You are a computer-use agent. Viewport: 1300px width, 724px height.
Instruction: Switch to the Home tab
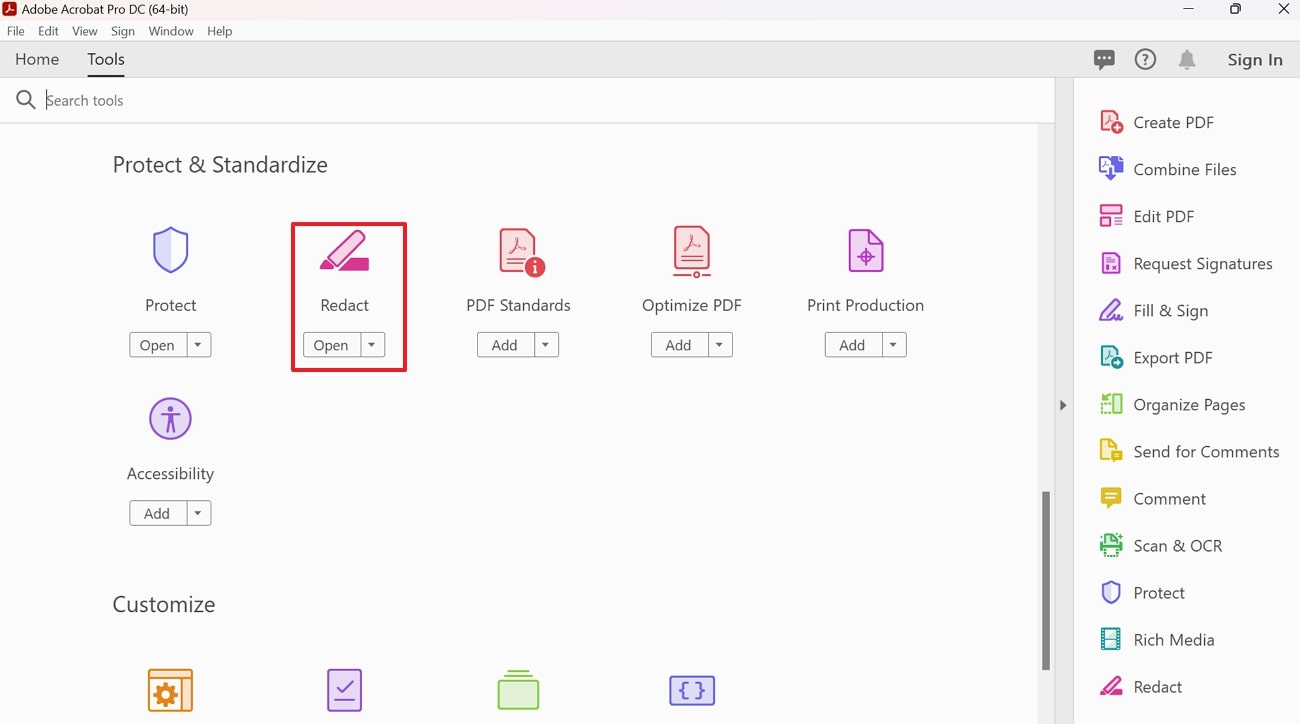click(37, 59)
